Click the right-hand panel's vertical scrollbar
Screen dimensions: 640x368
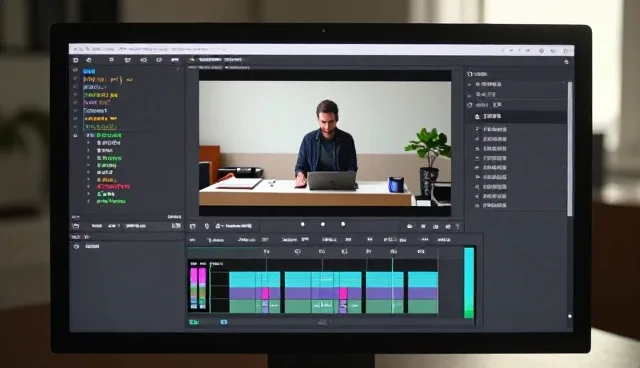pos(570,149)
